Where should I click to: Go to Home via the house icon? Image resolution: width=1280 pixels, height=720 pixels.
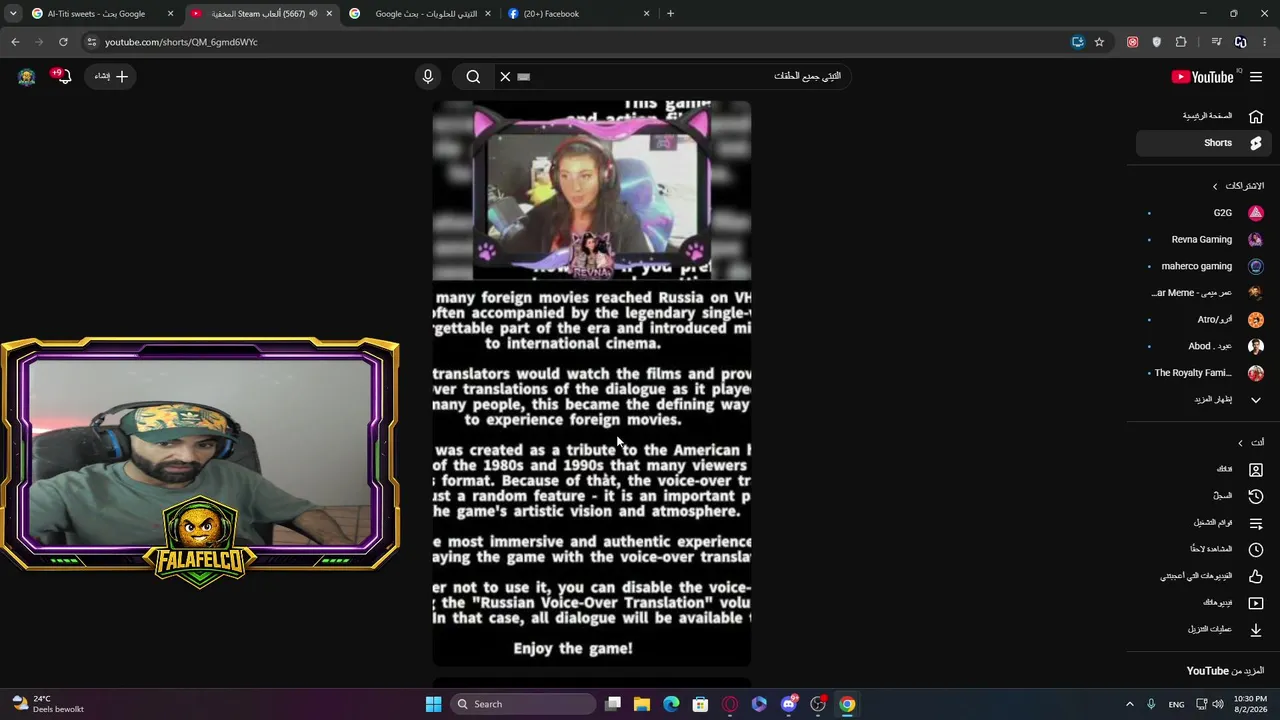tap(1256, 116)
